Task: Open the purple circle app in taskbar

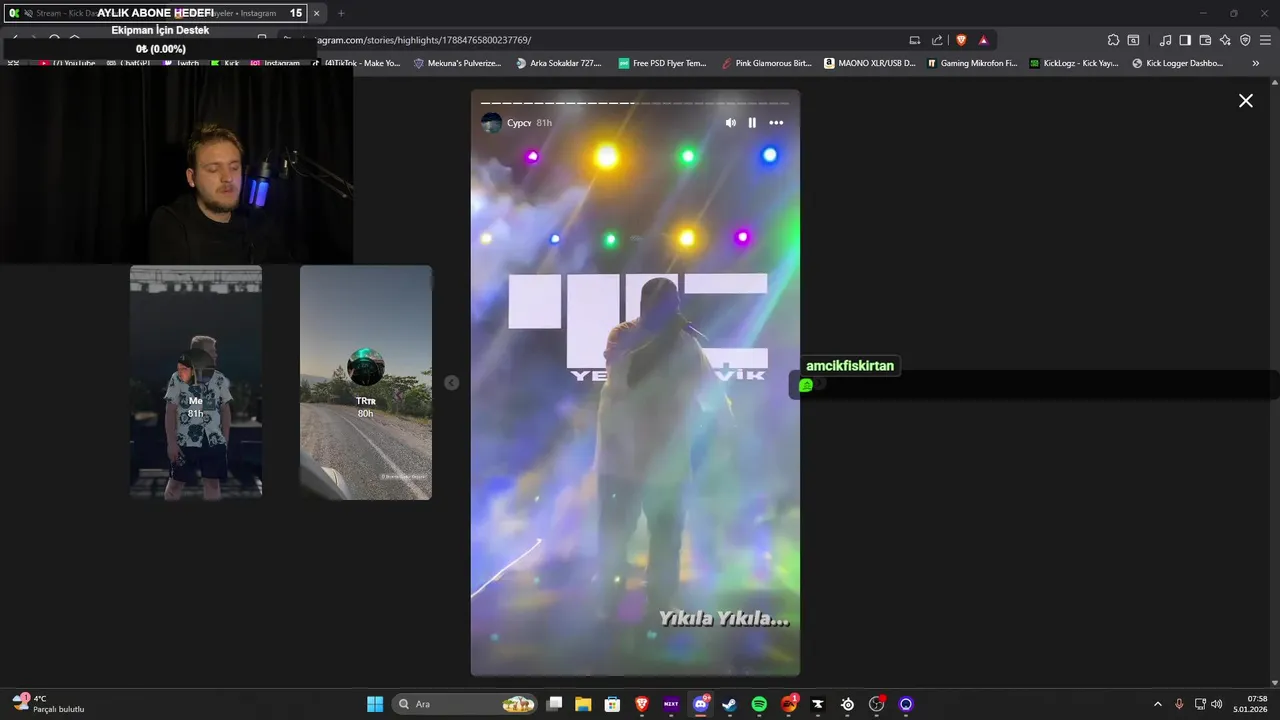Action: coord(906,704)
